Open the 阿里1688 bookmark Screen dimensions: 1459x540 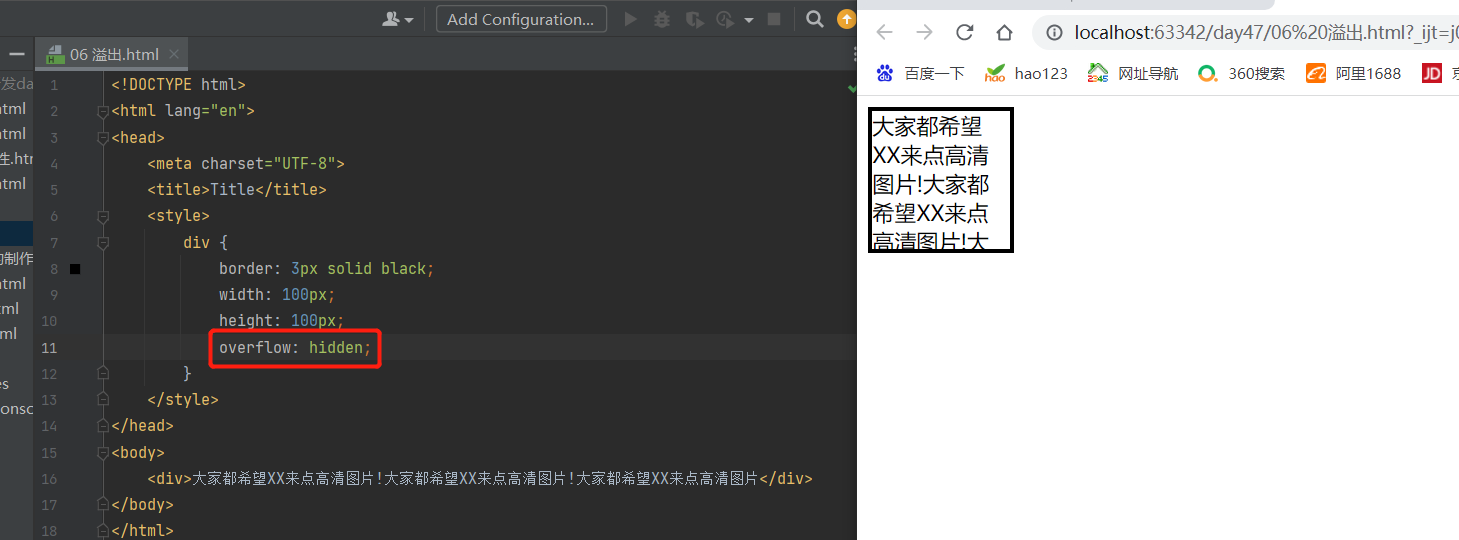click(1354, 73)
